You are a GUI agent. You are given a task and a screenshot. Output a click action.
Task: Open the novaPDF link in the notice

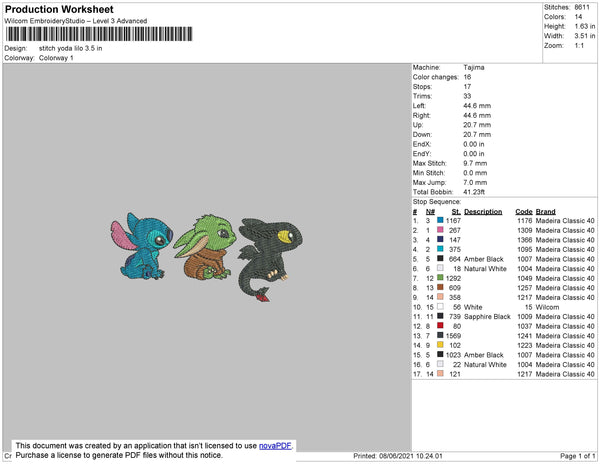[x=275, y=446]
